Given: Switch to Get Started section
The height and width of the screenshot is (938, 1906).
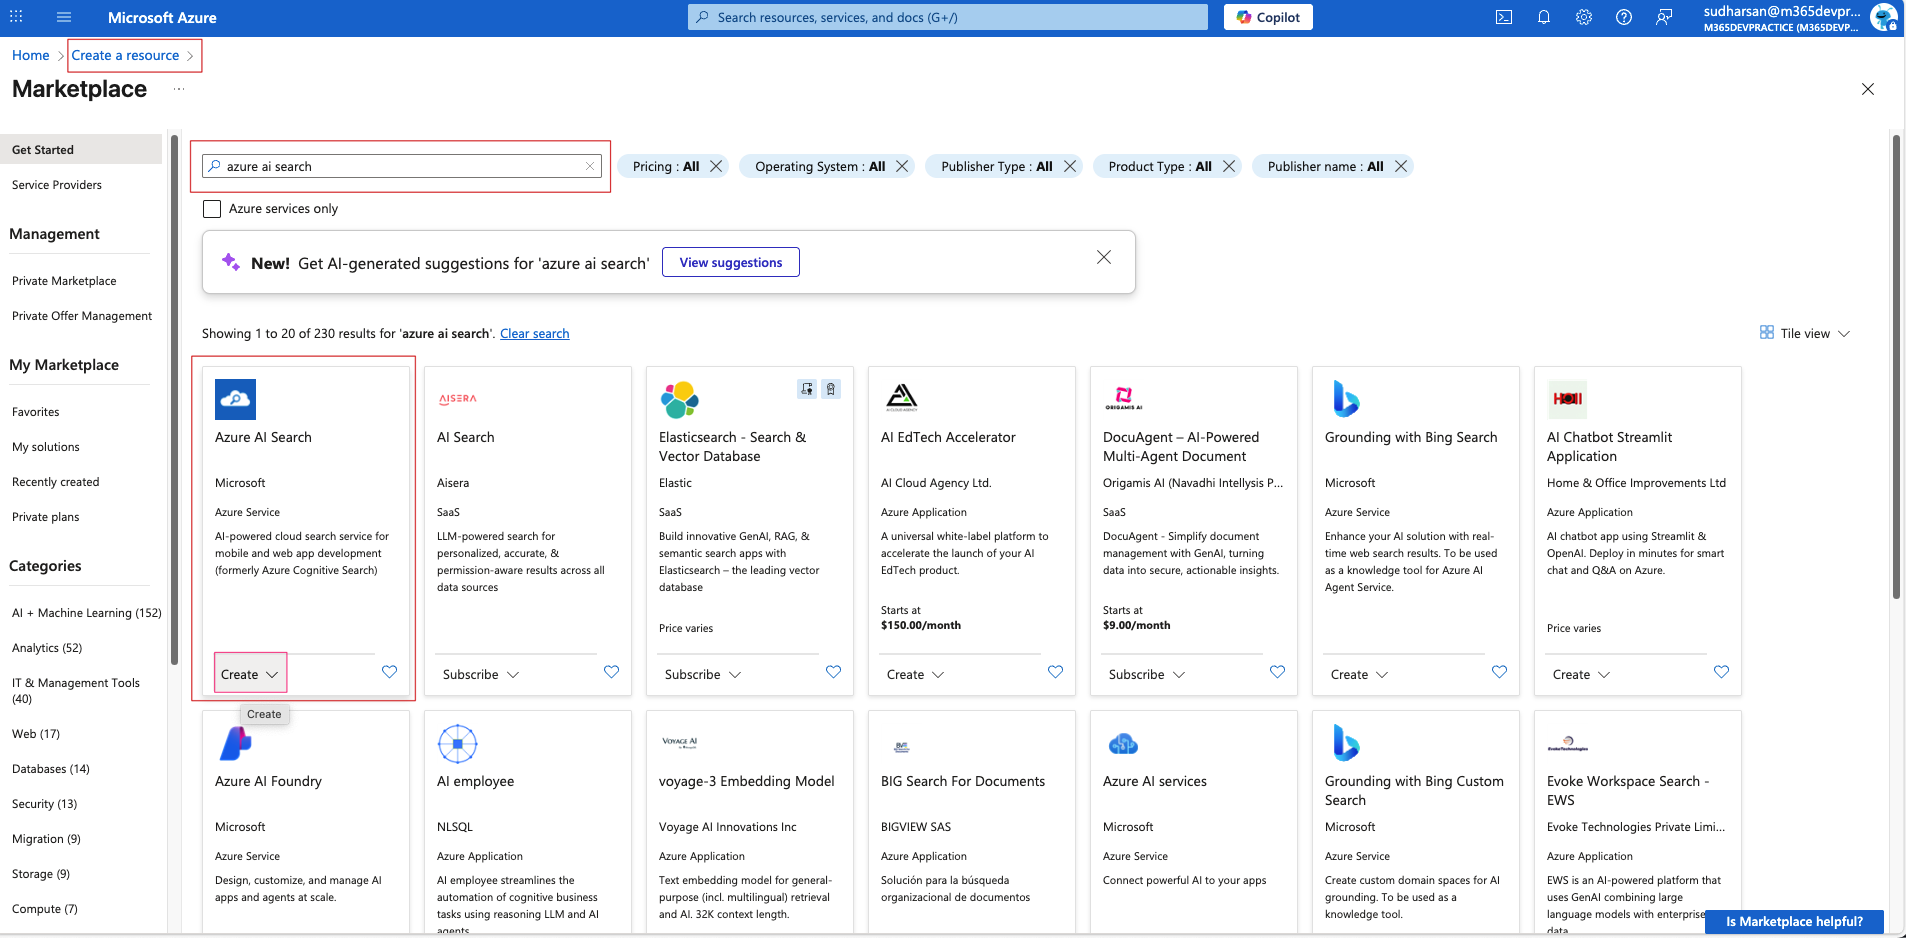Looking at the screenshot, I should 43,149.
